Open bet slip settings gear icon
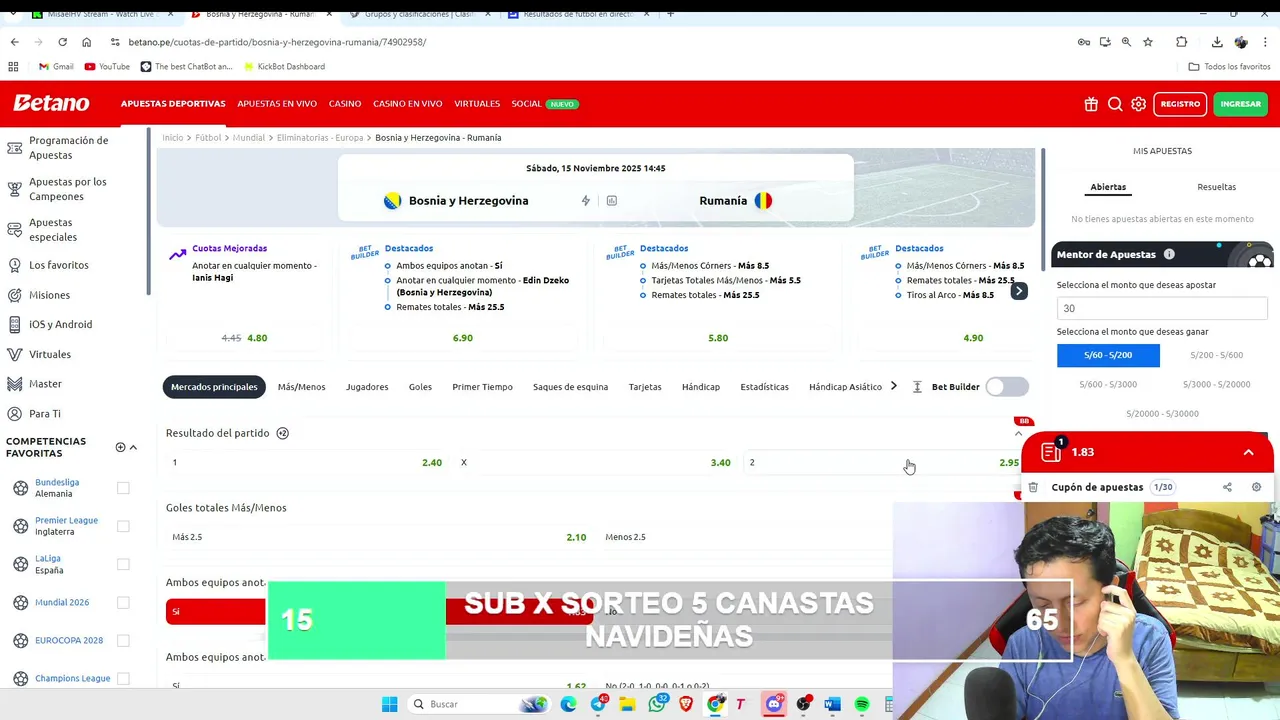The width and height of the screenshot is (1280, 720). coord(1256,487)
